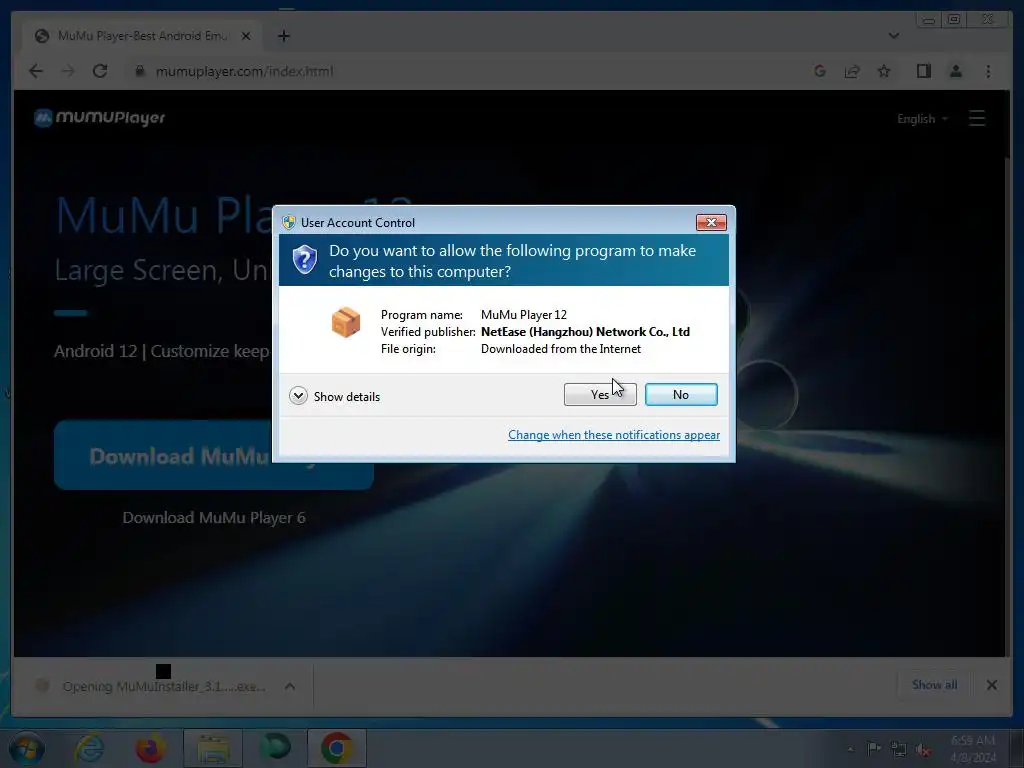Expand Show details in UAC dialog
Screen dimensions: 1024x768
[x=334, y=396]
